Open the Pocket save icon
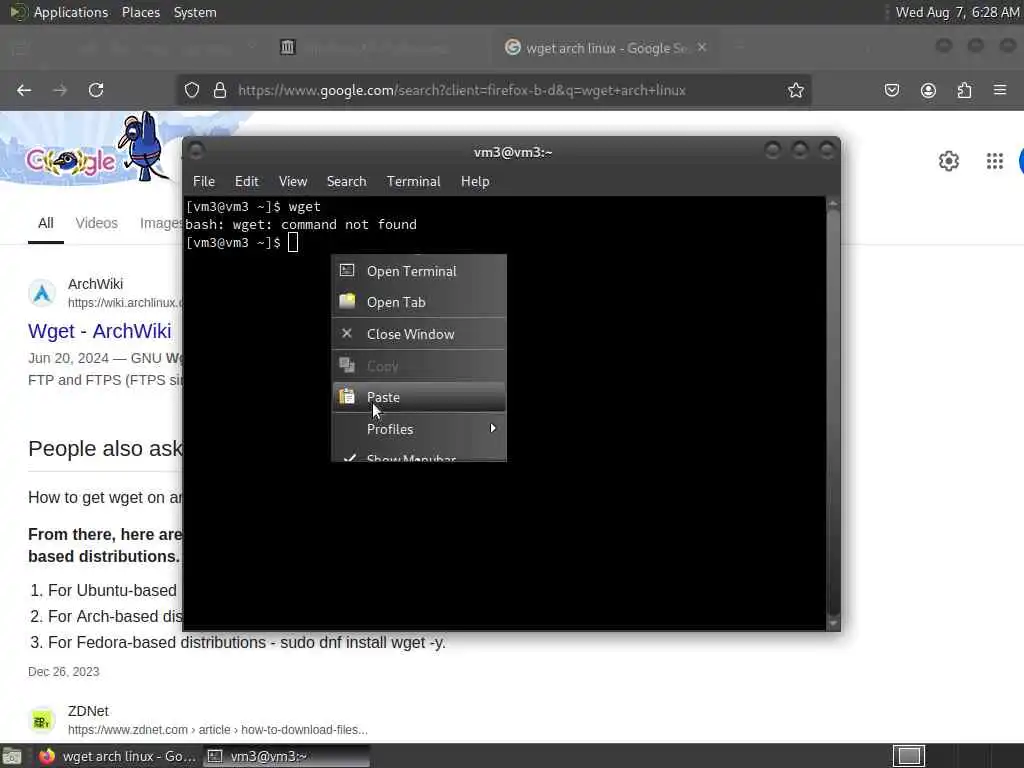Screen dimensions: 1024x768 pyautogui.click(x=891, y=90)
